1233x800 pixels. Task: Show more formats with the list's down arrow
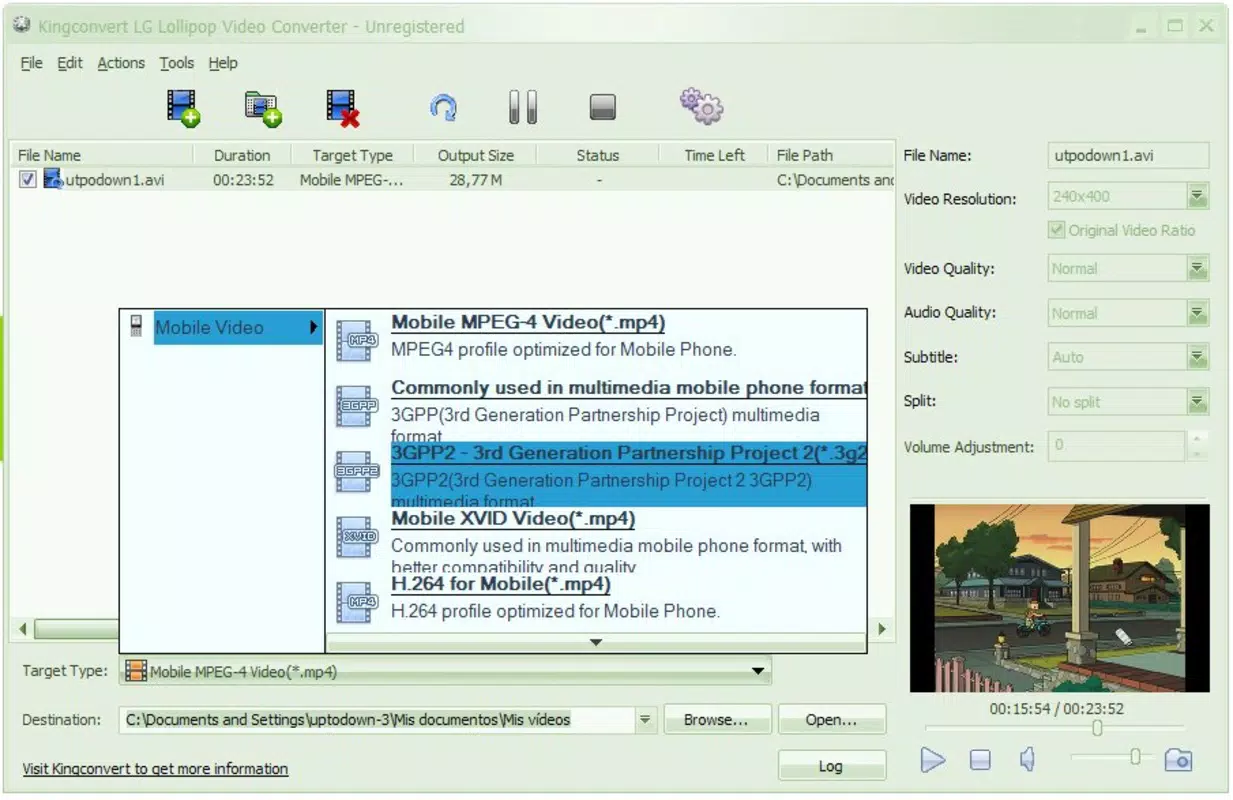tap(596, 642)
